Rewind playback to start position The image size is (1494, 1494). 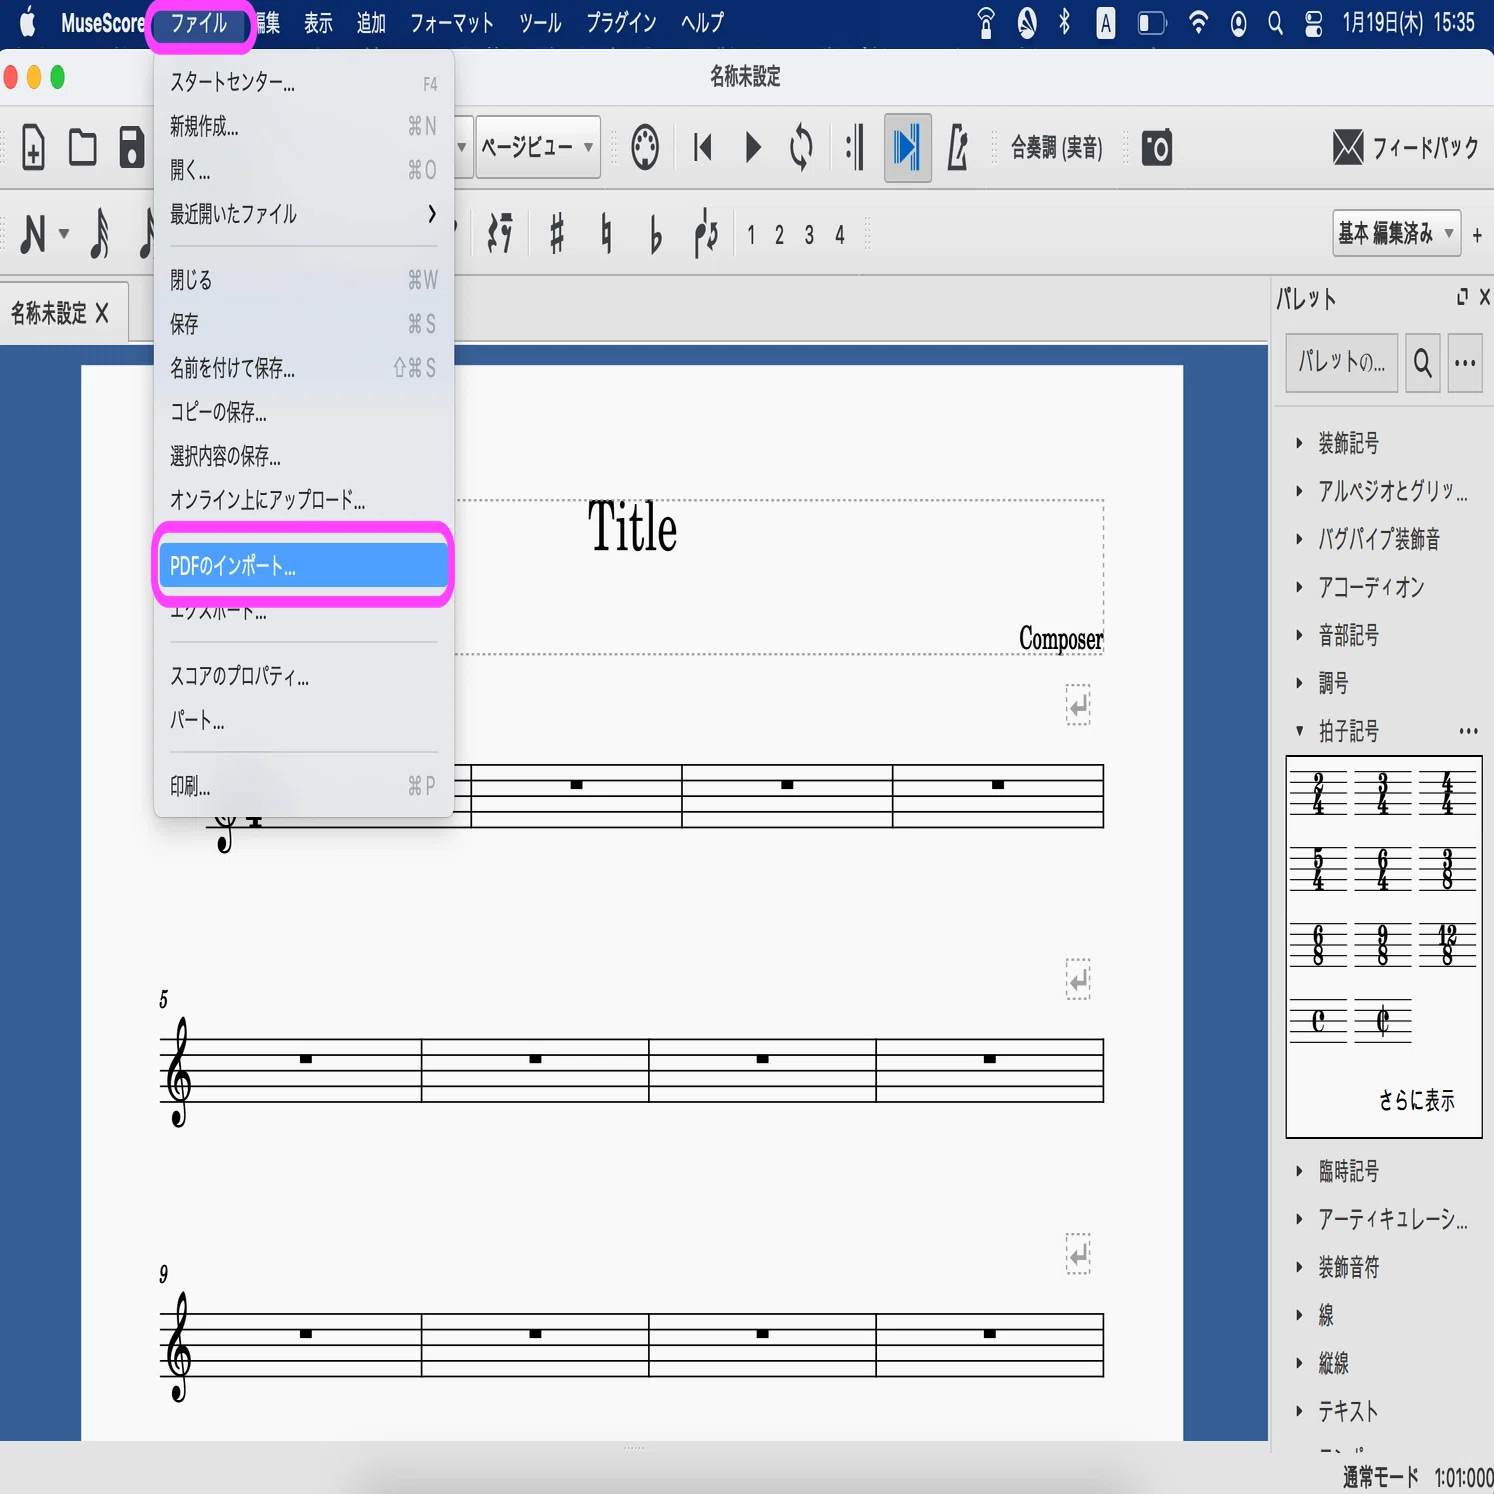pyautogui.click(x=703, y=148)
